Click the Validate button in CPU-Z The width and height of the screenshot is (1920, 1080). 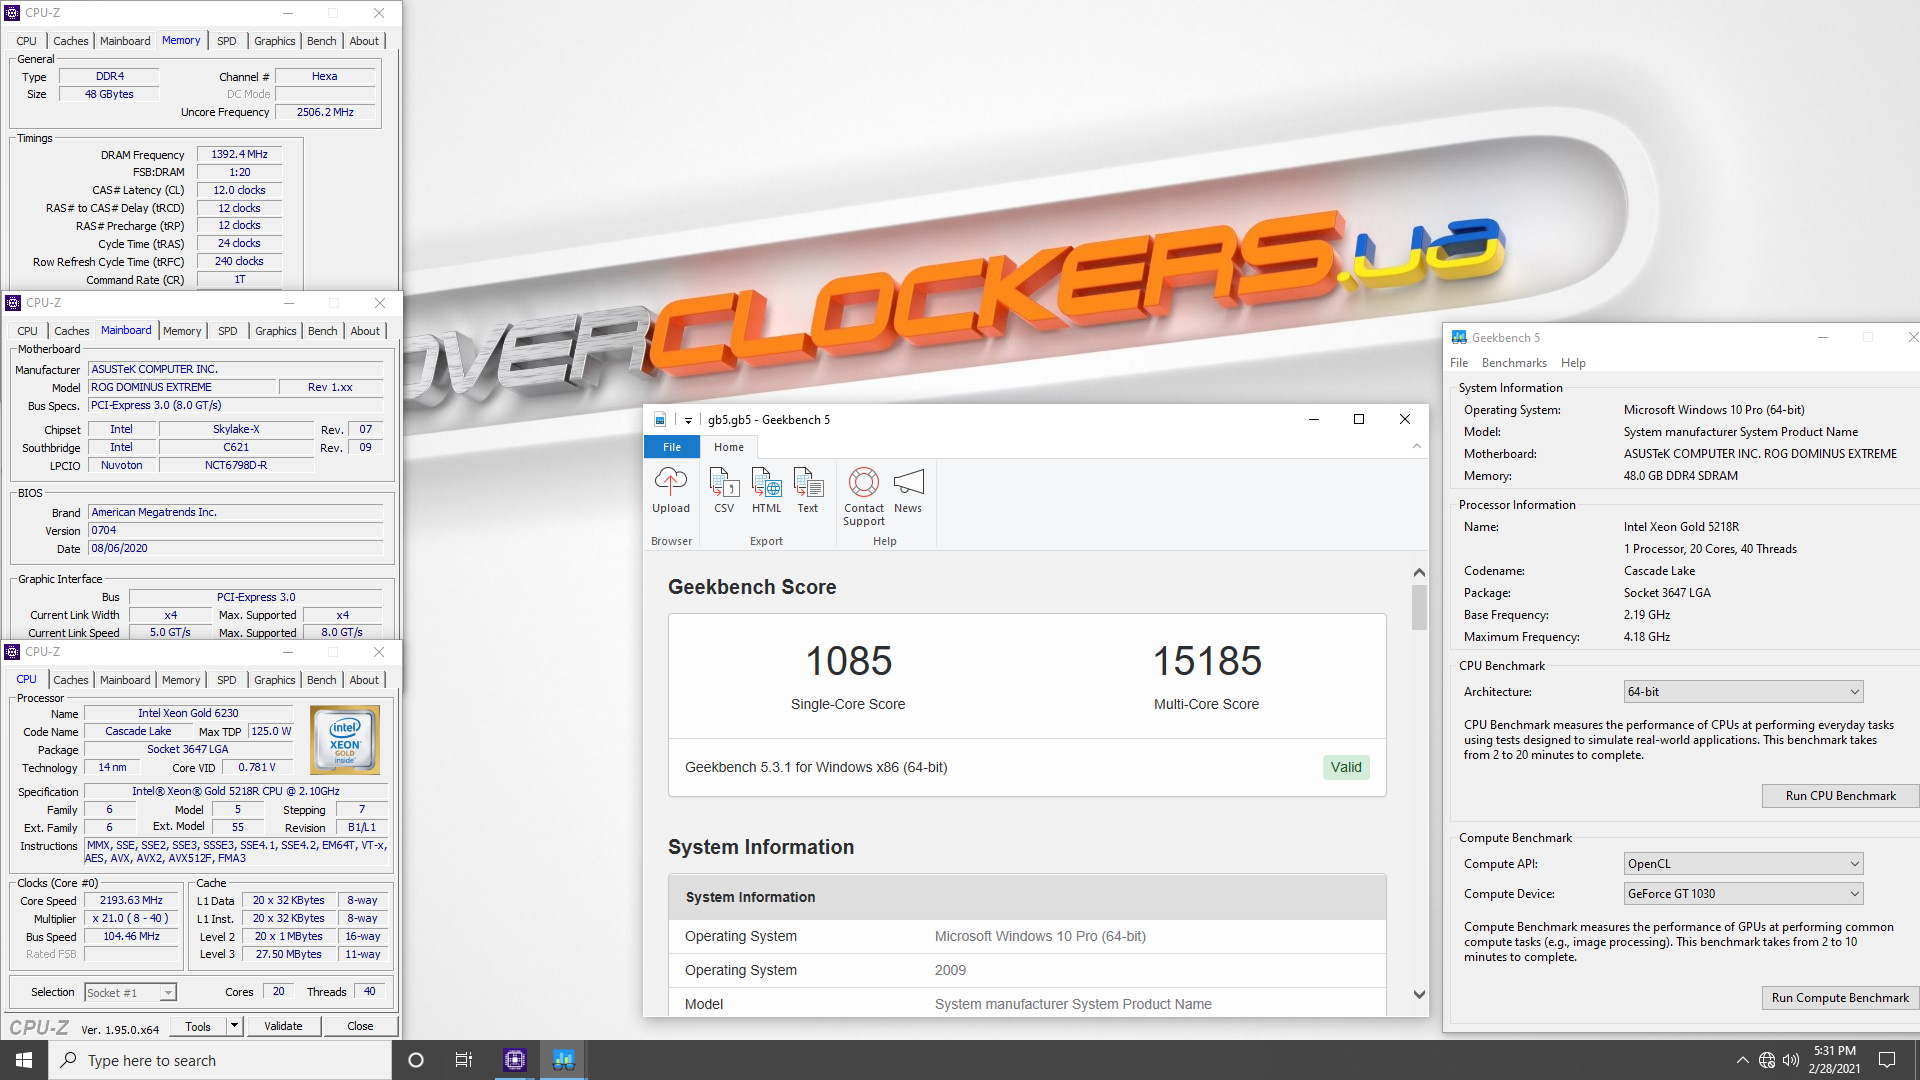[283, 1026]
